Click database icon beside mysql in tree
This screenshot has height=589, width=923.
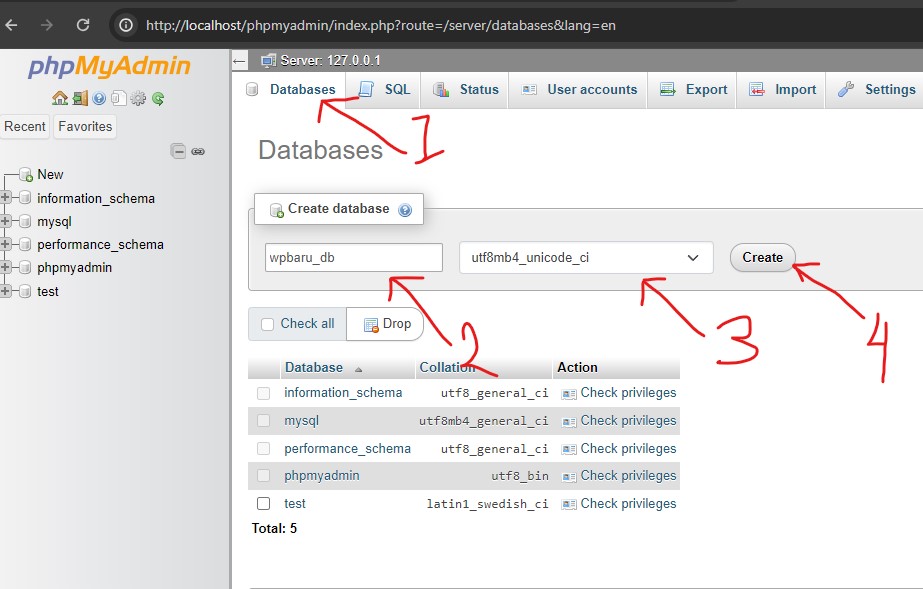coord(25,222)
